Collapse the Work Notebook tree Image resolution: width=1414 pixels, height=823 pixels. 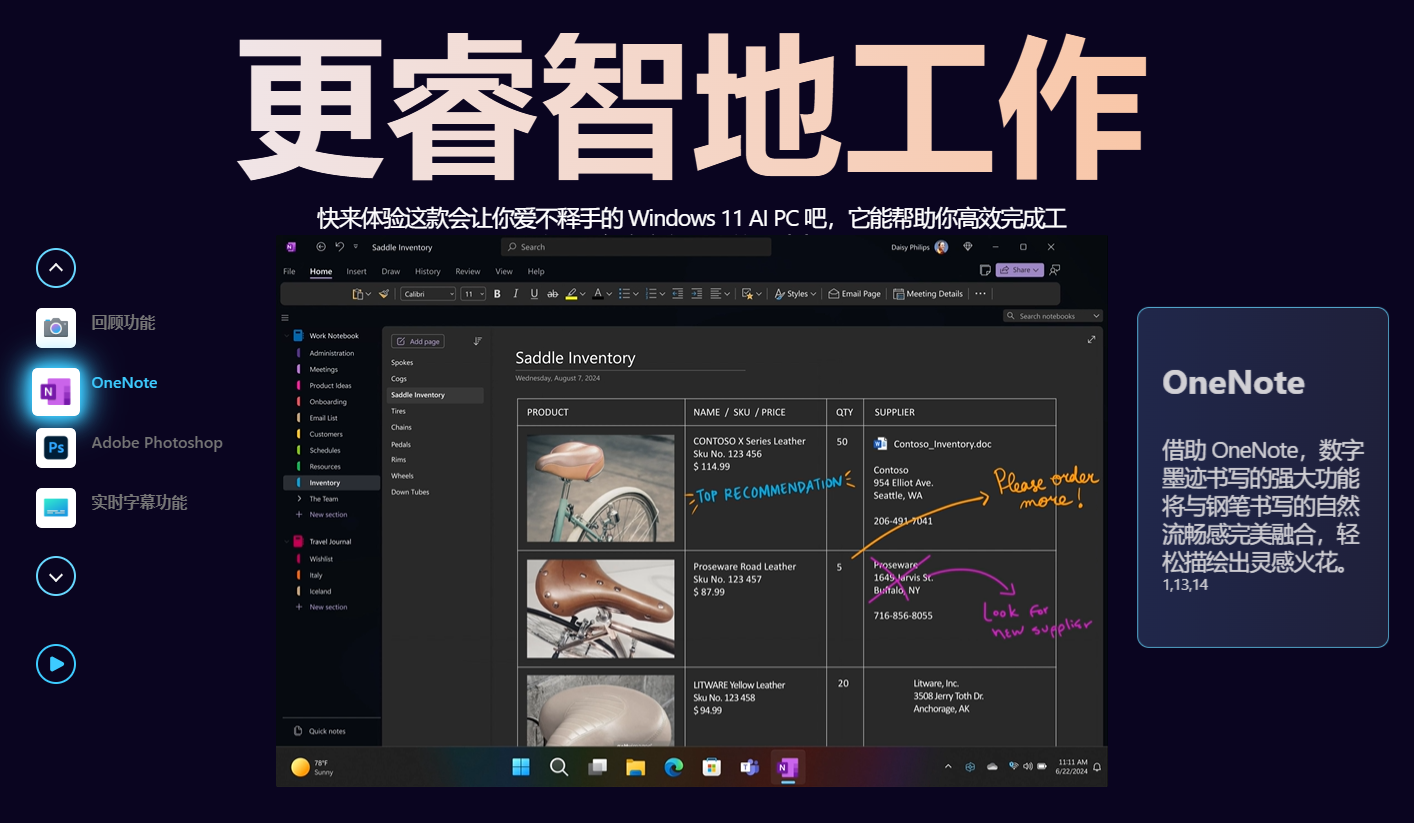pos(286,336)
